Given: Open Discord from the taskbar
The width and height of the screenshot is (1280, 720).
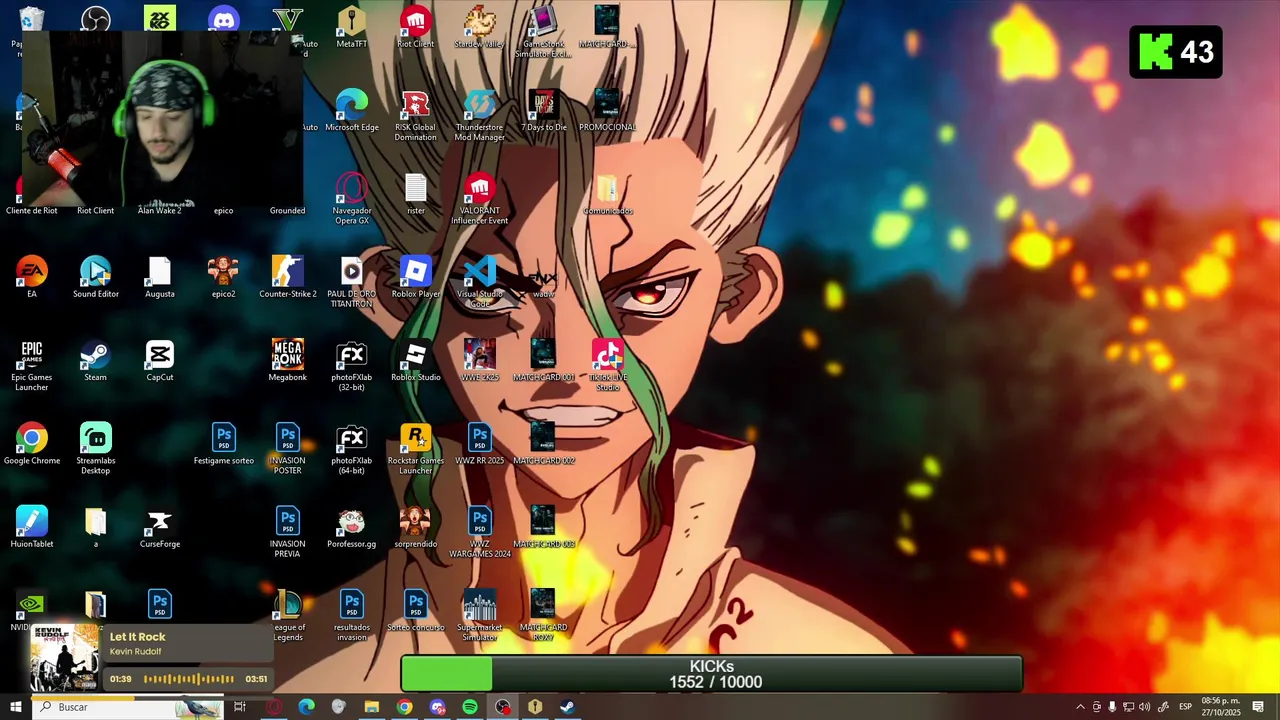Looking at the screenshot, I should (437, 707).
